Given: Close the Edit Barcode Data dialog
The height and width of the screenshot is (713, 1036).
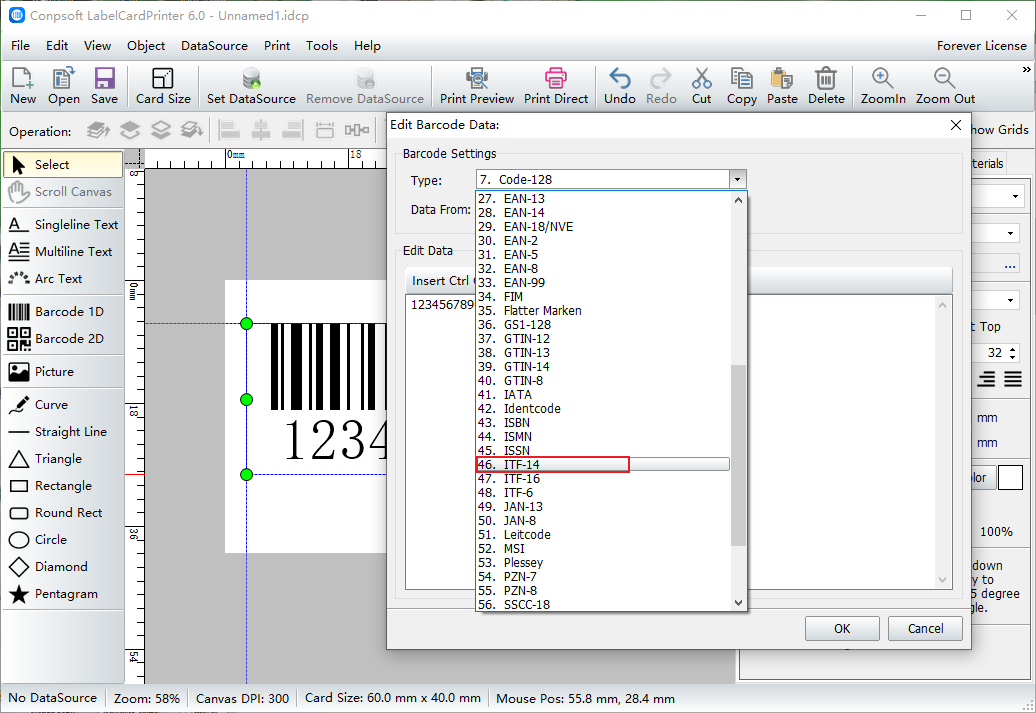Looking at the screenshot, I should (x=955, y=125).
